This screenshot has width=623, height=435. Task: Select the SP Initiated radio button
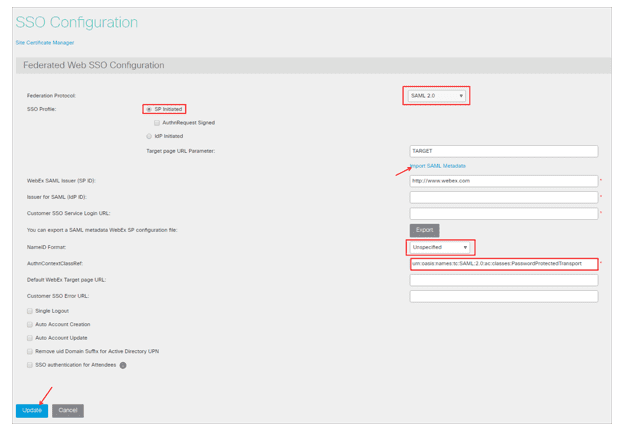pyautogui.click(x=149, y=109)
